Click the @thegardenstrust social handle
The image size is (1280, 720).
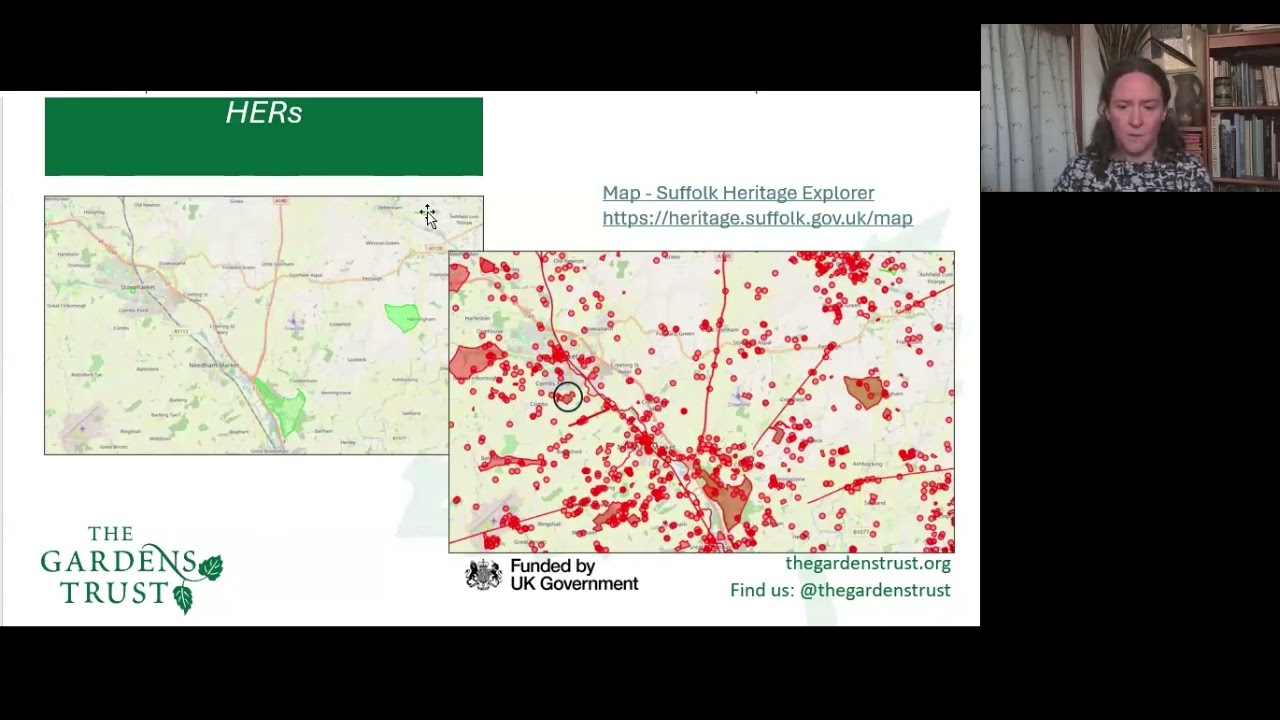coord(875,590)
